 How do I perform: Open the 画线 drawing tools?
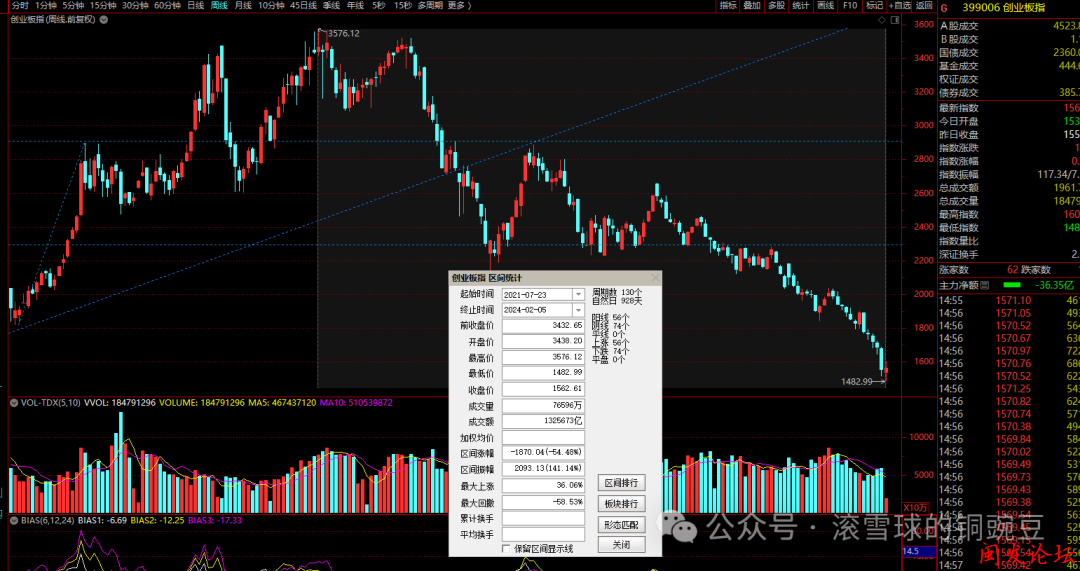click(x=825, y=5)
